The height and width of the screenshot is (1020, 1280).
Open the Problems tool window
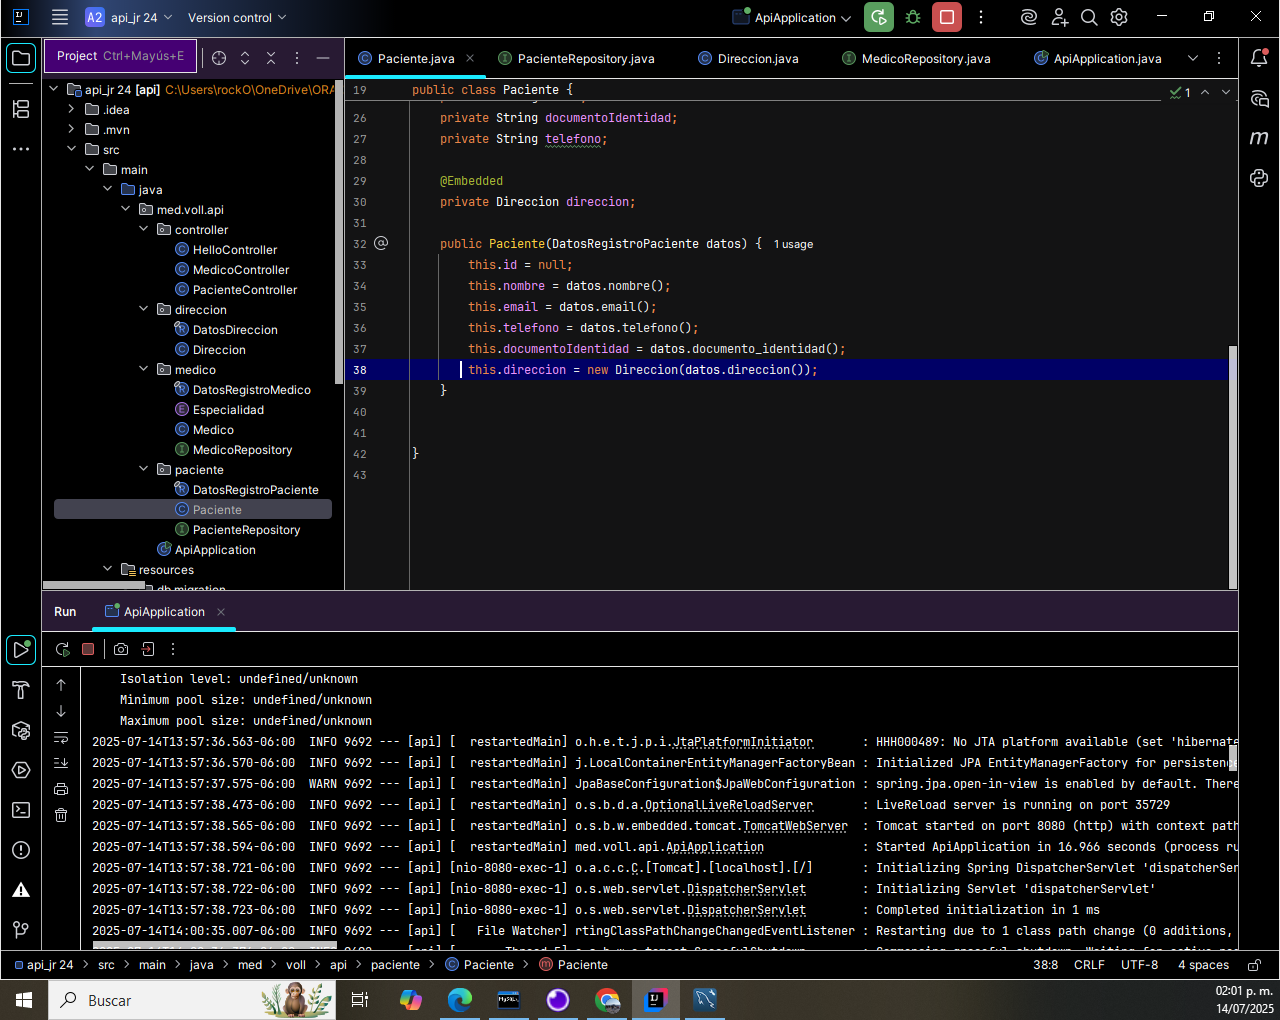(21, 850)
